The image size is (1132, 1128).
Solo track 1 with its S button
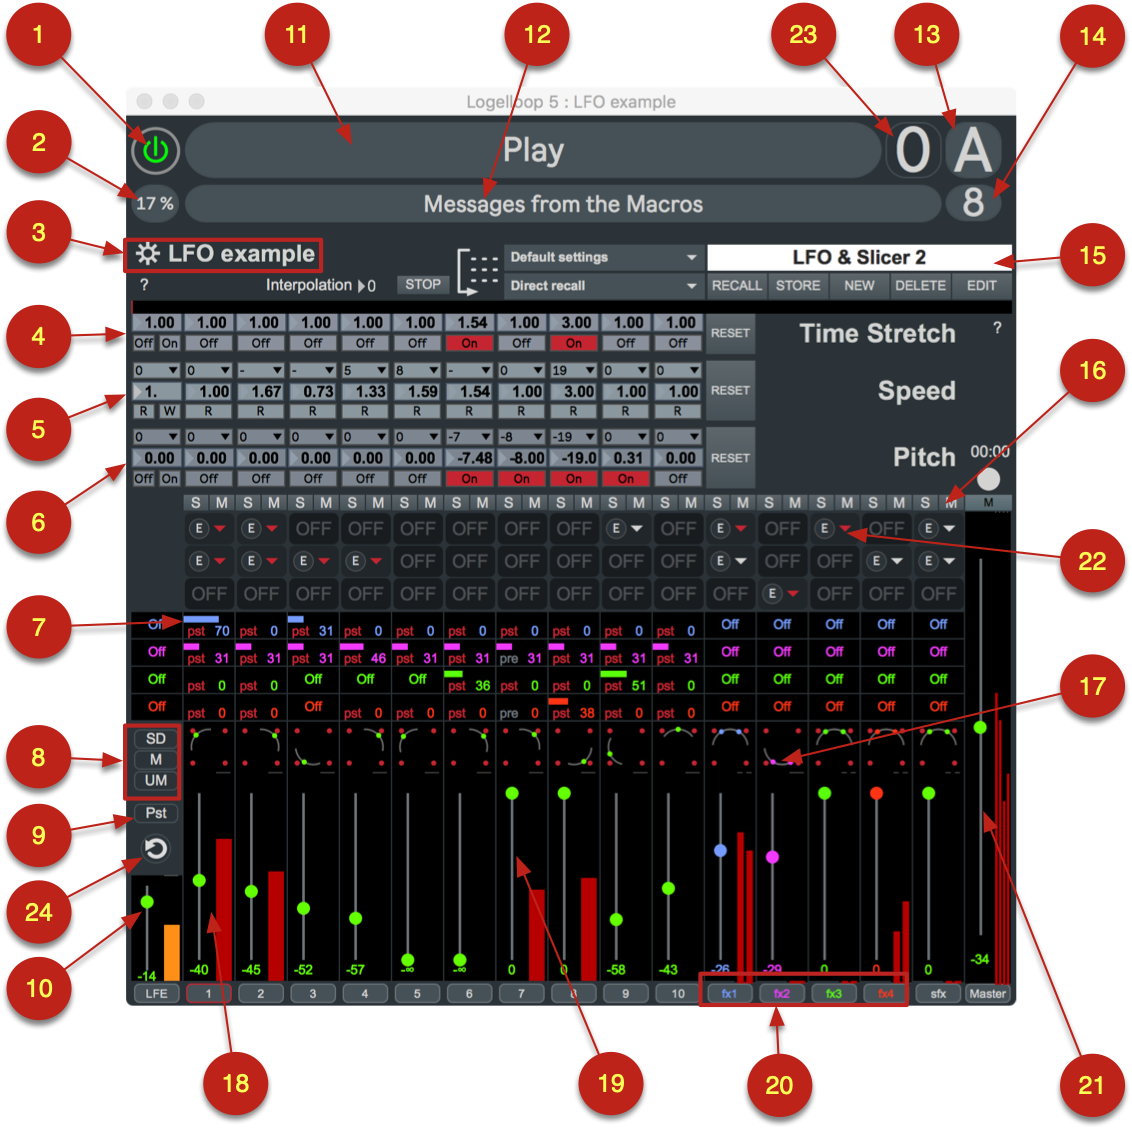(x=196, y=503)
